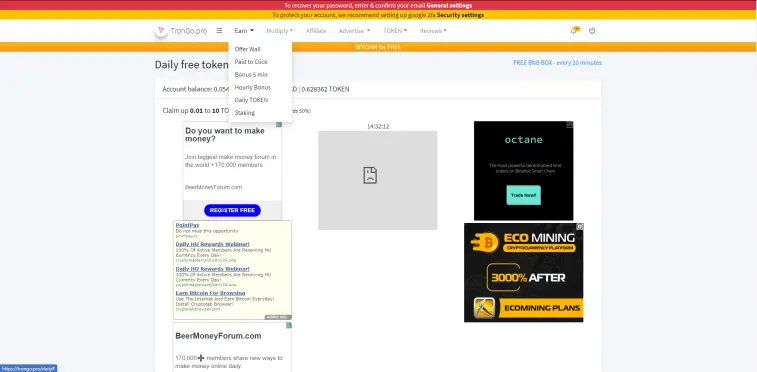Open FREE BNB BOX every 20 minutes link
Screen dimensions: 757x372
pos(557,63)
